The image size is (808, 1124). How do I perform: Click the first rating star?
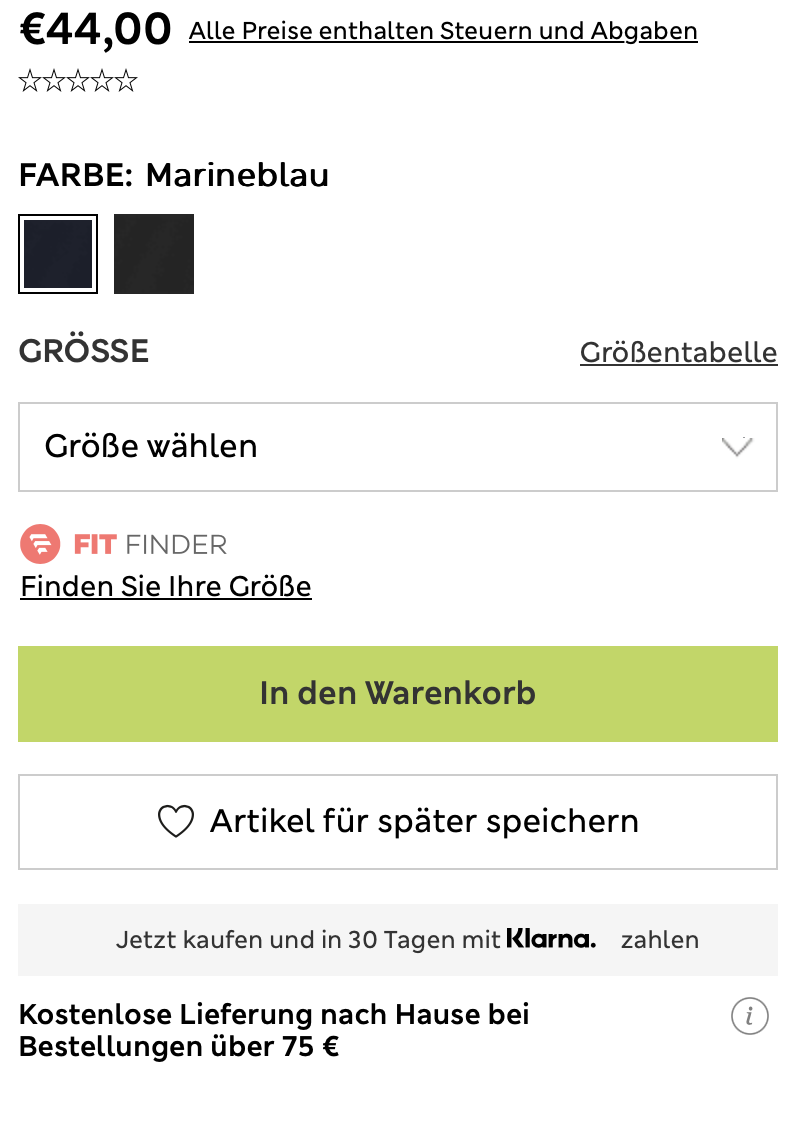pos(28,79)
